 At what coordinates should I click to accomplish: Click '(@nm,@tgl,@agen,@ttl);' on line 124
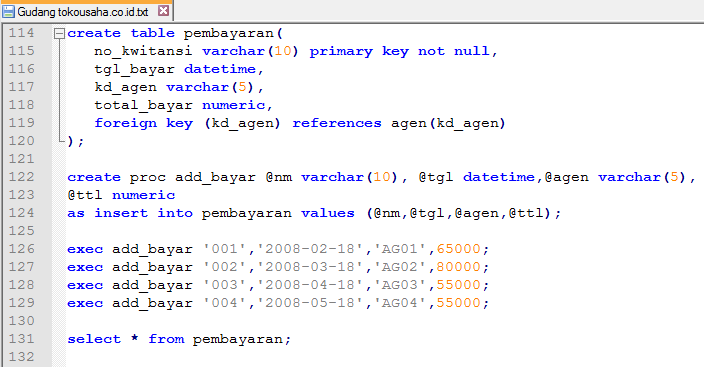click(x=464, y=213)
